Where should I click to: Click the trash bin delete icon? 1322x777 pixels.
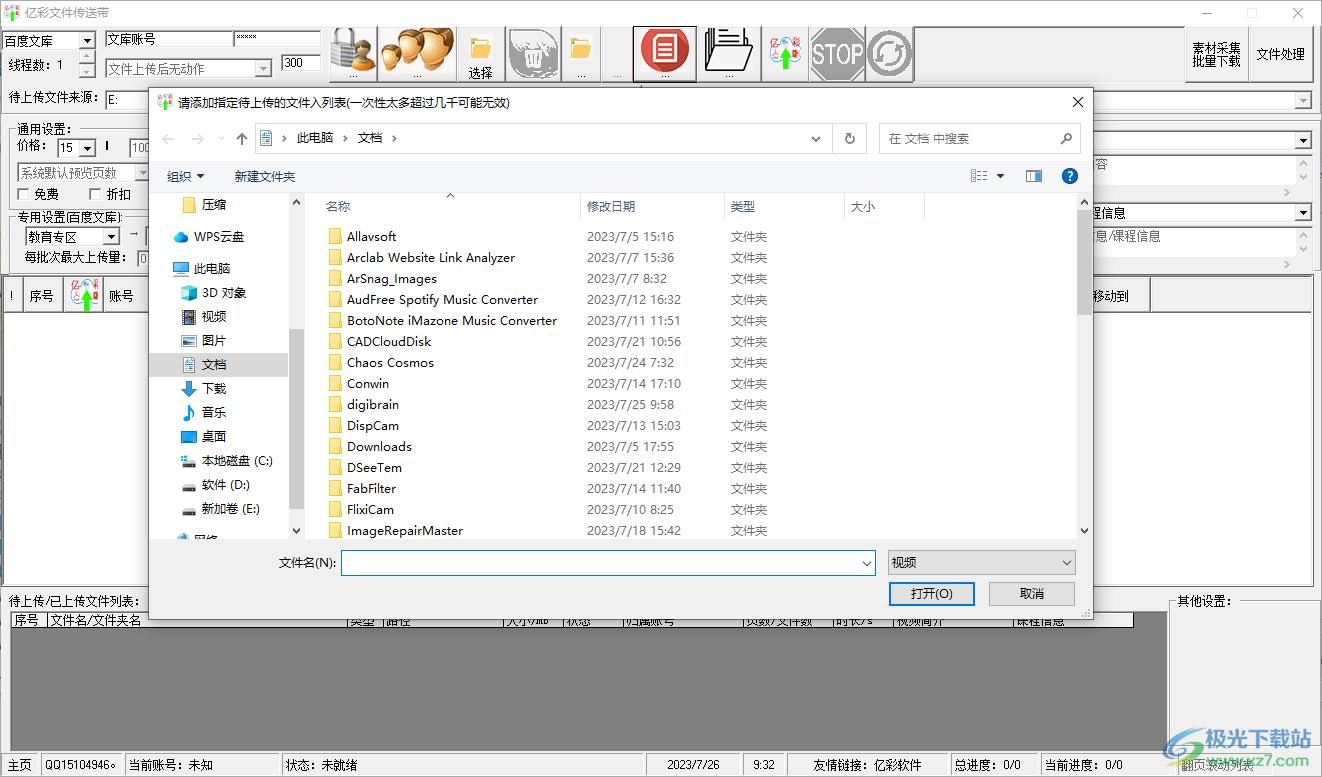pyautogui.click(x=533, y=53)
